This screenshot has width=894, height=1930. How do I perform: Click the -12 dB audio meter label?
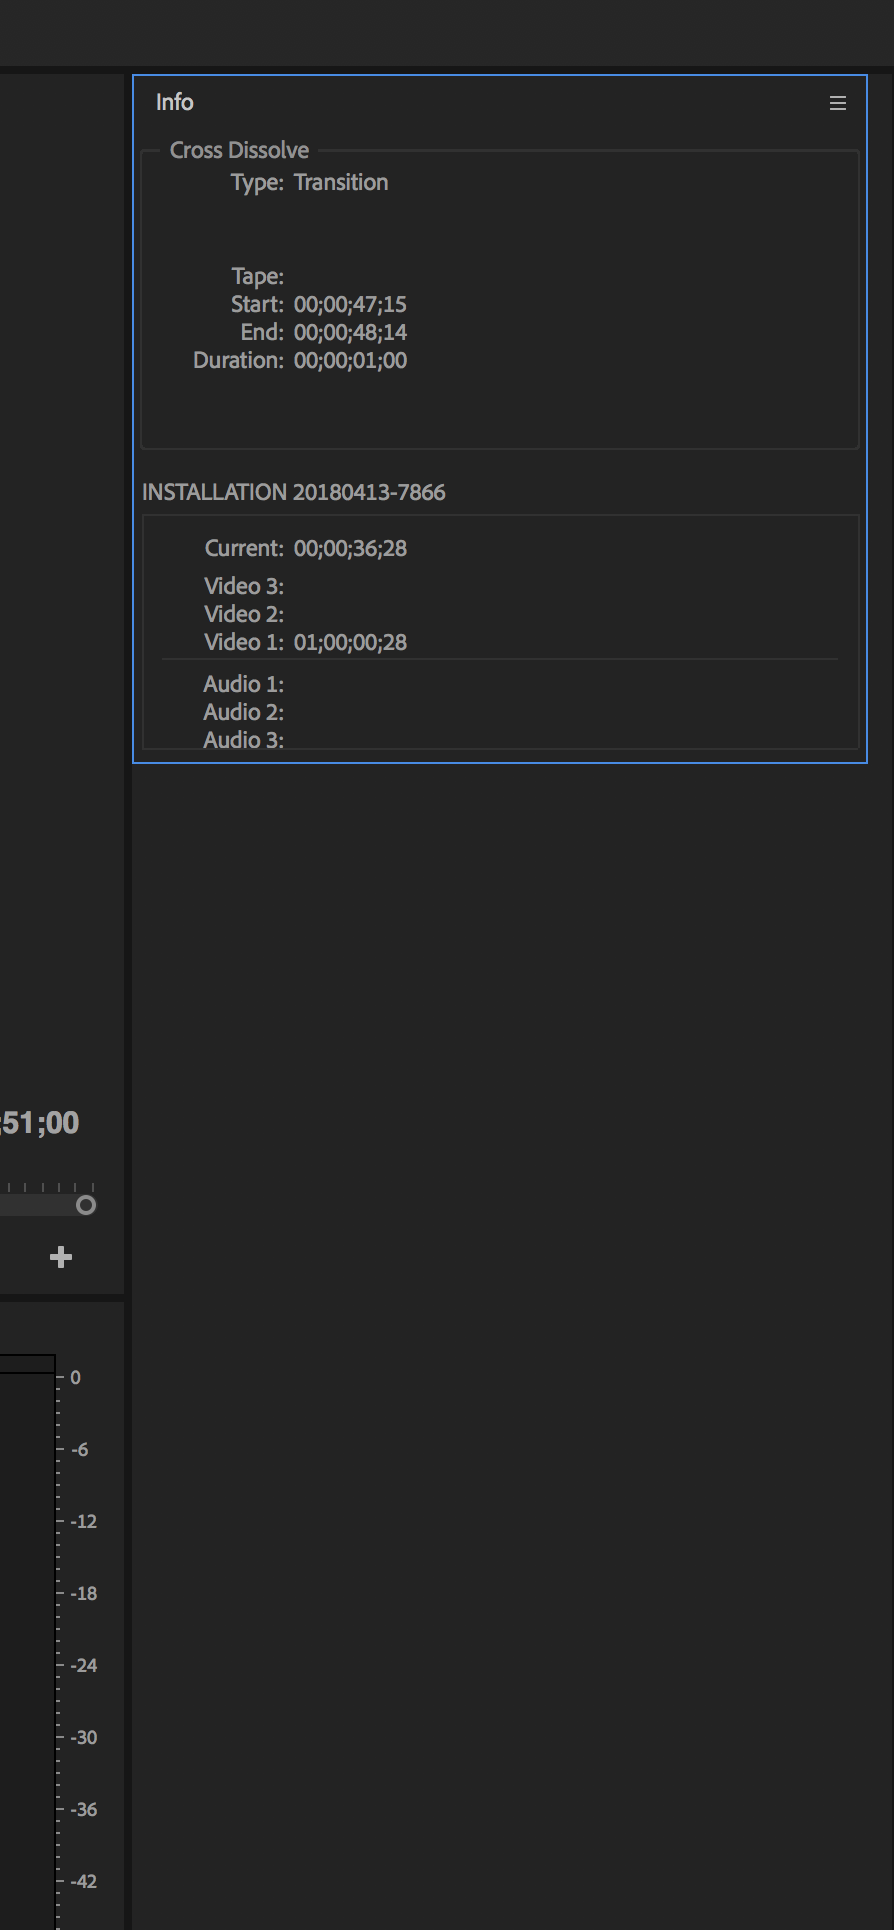(x=83, y=1521)
